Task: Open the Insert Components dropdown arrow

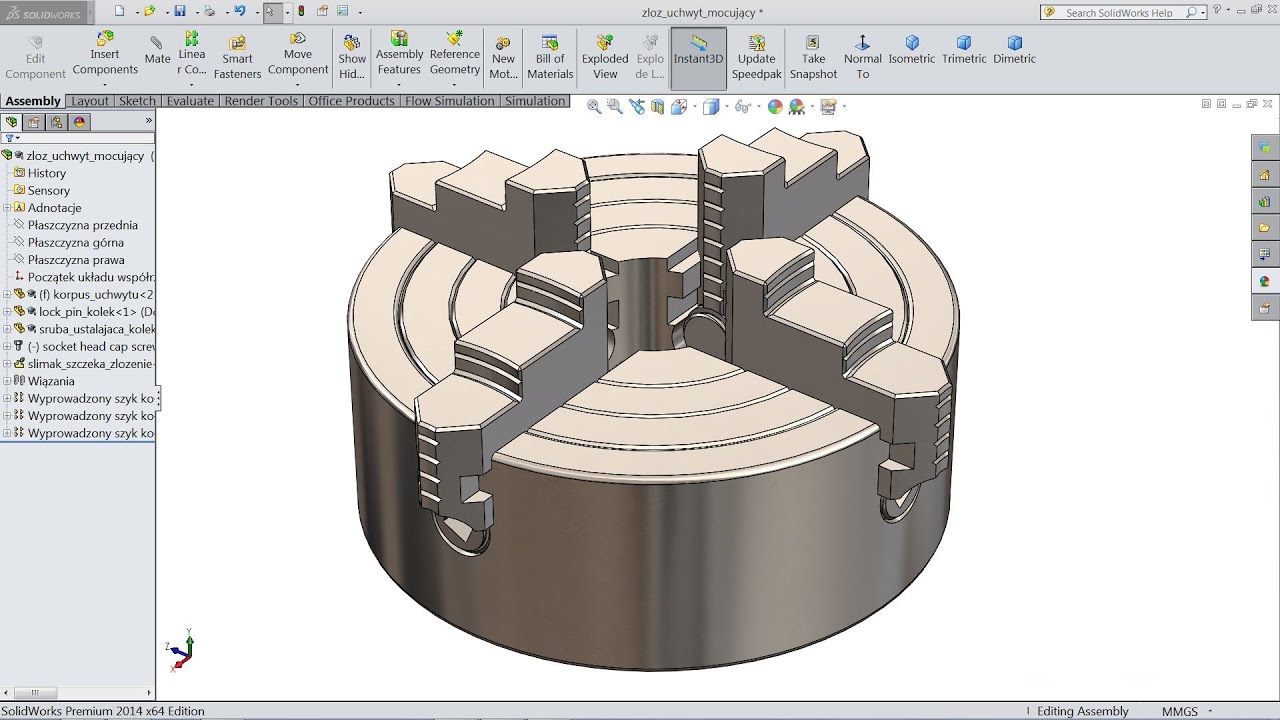Action: point(105,84)
